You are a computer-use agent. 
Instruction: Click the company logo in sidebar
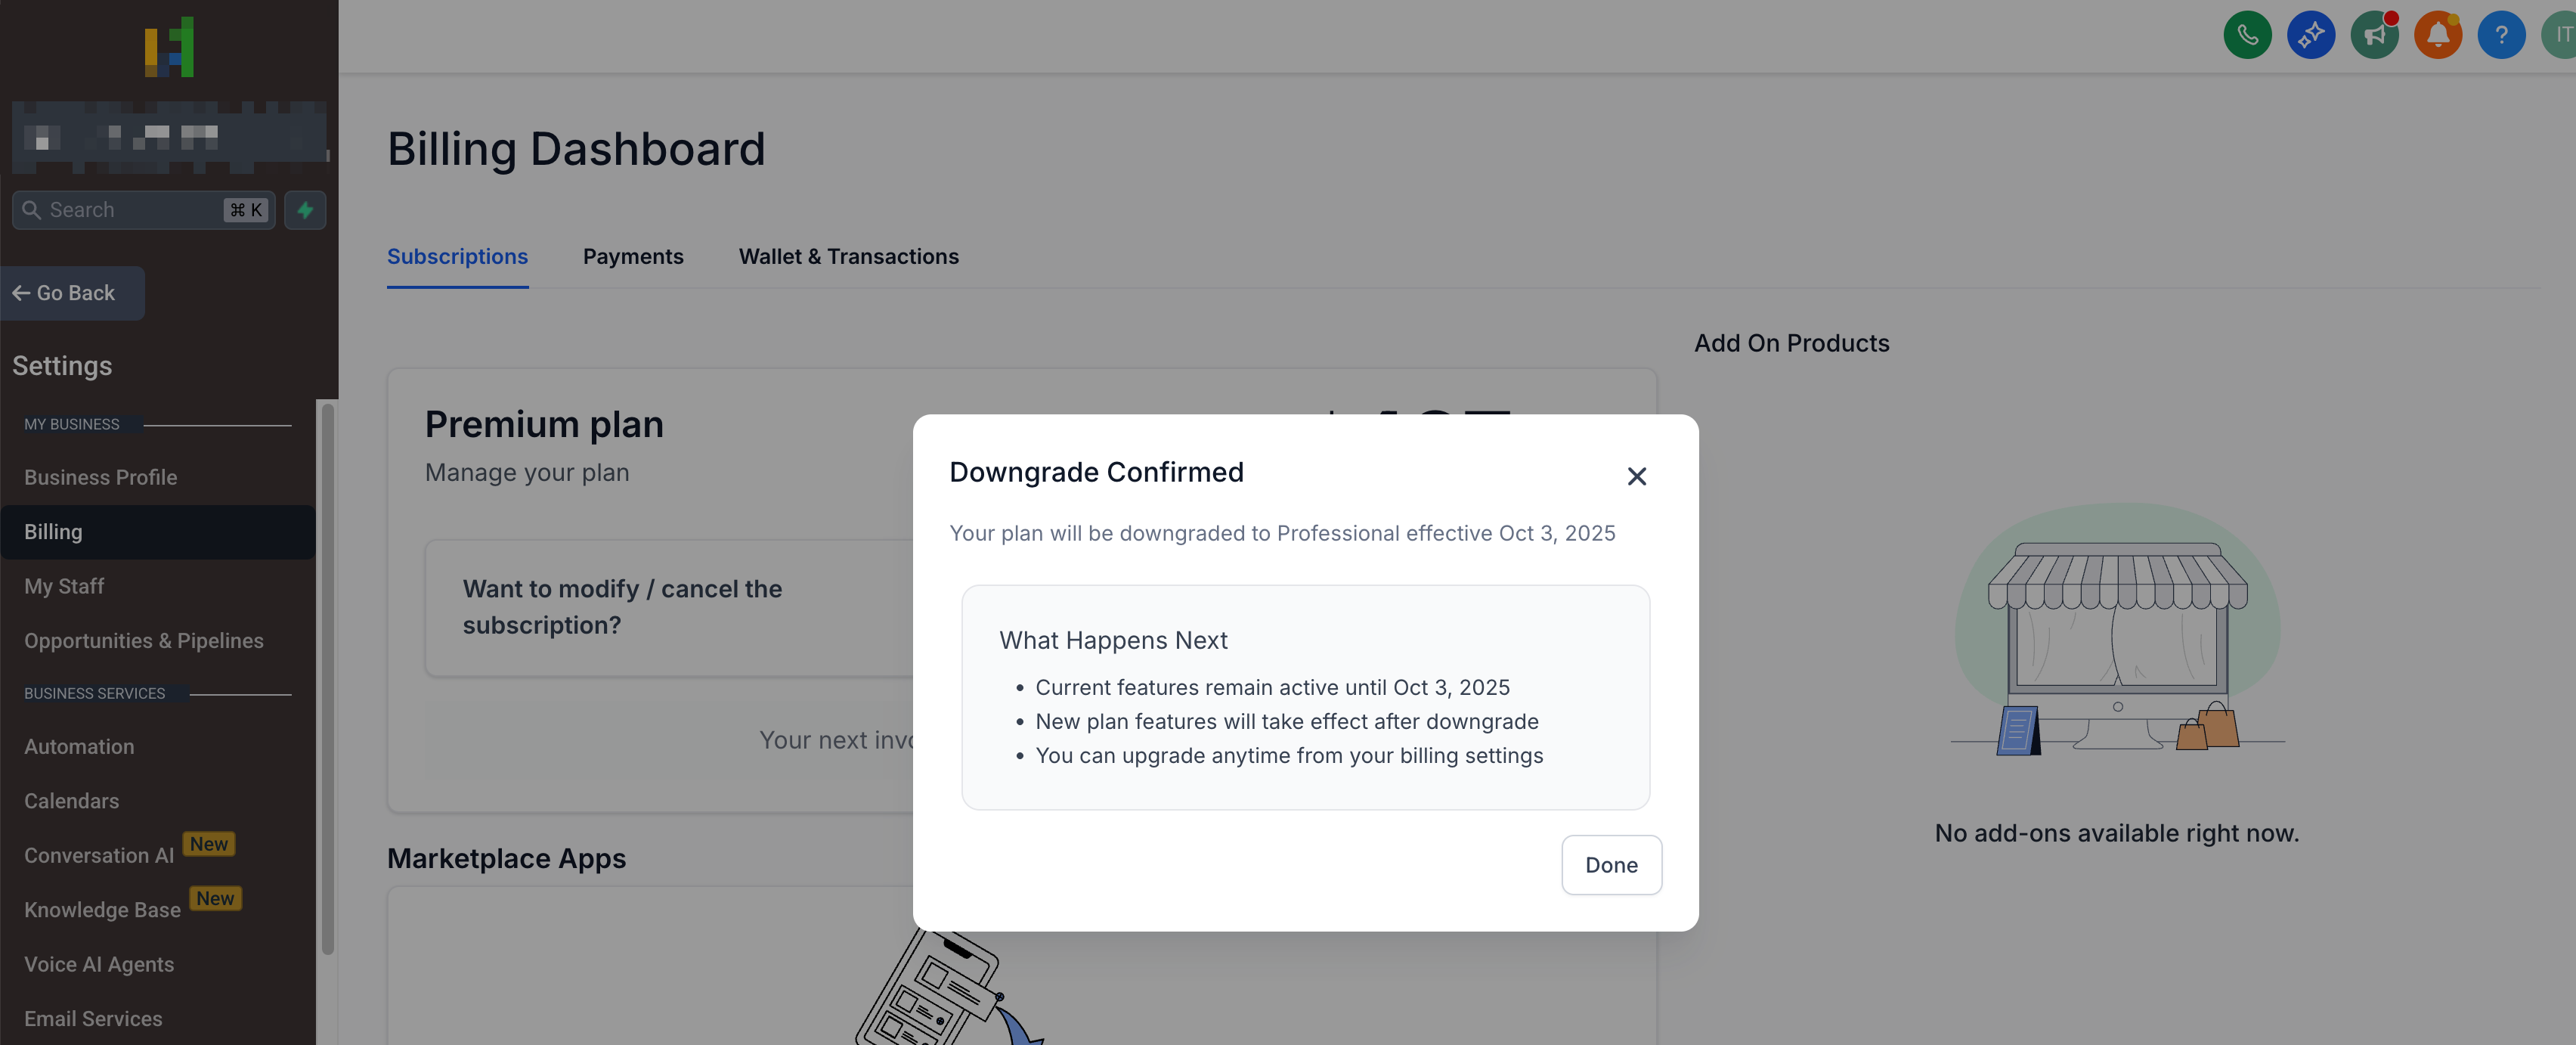169,47
